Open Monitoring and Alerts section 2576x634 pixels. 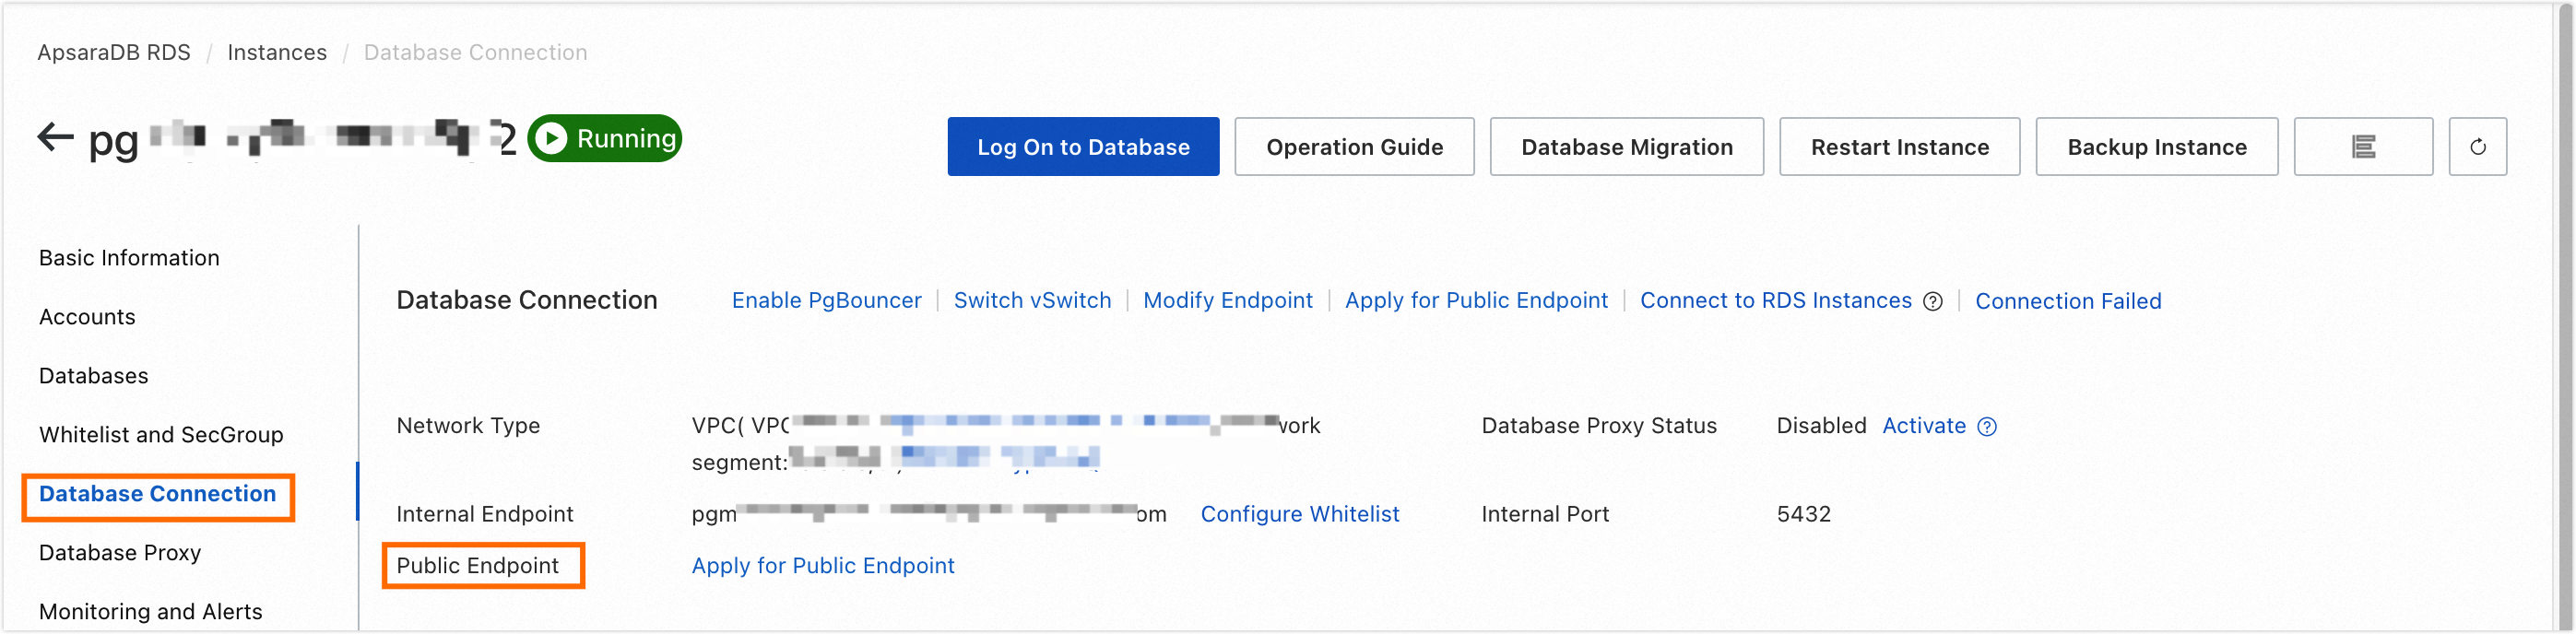tap(151, 611)
